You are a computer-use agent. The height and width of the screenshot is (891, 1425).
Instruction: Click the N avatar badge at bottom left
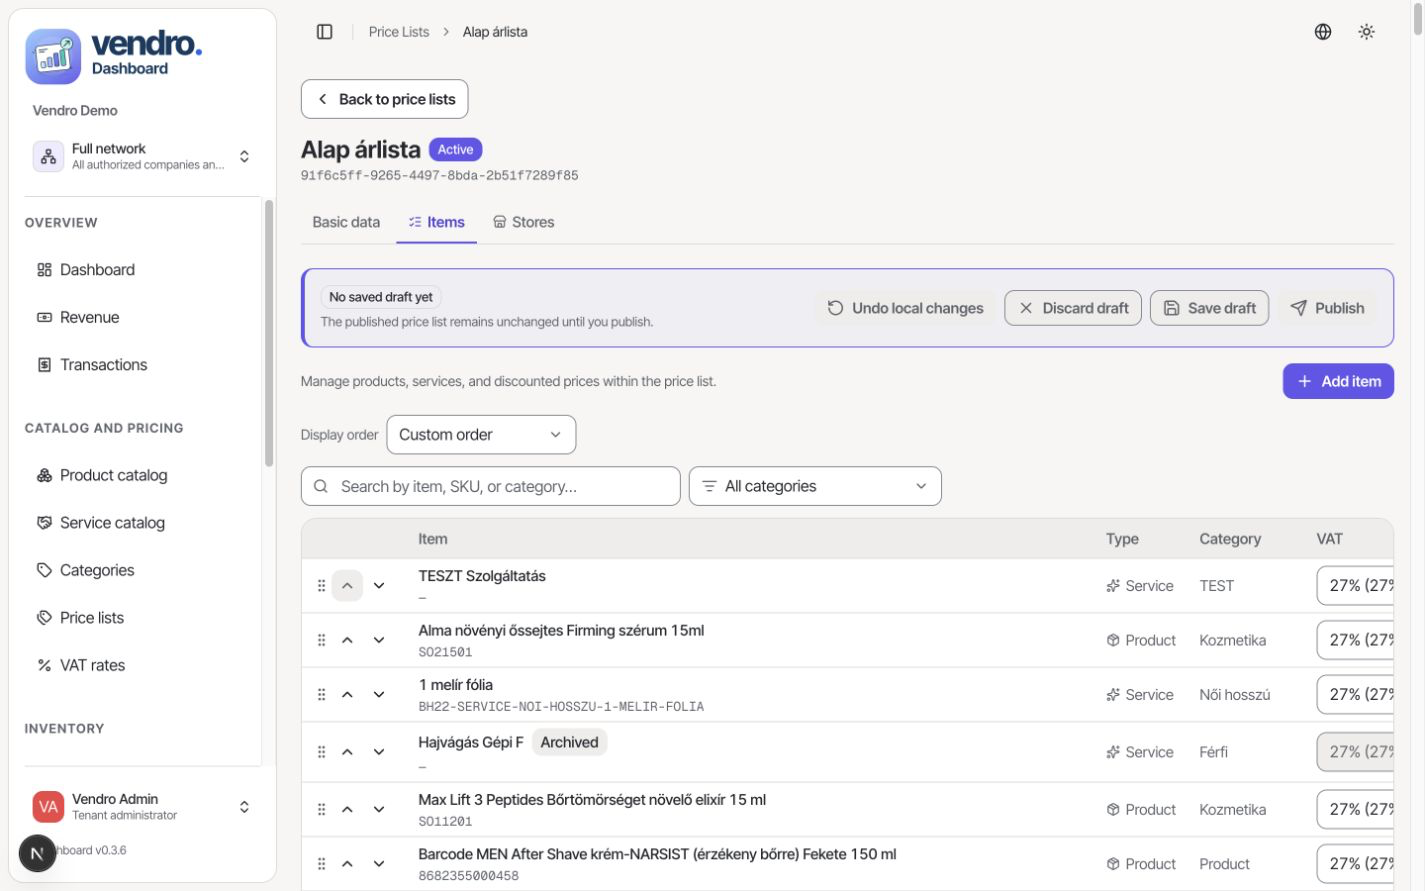(x=37, y=853)
